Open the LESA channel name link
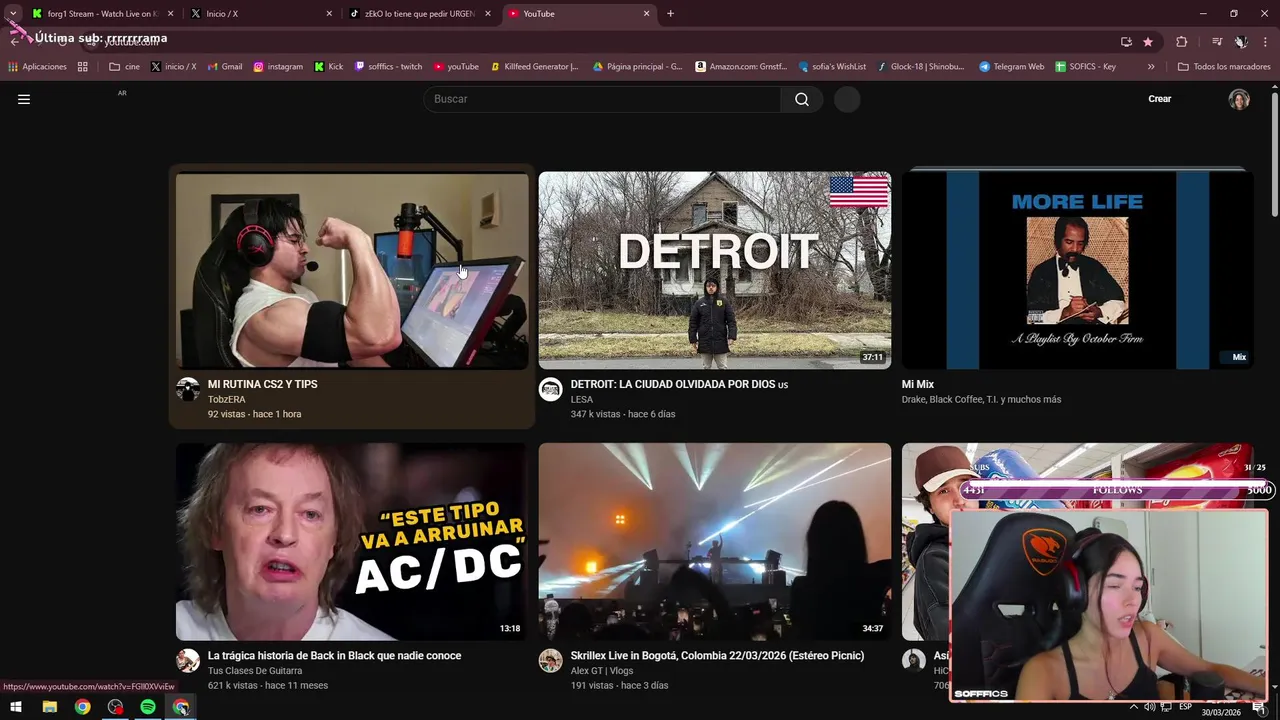The height and width of the screenshot is (720, 1280). pyautogui.click(x=581, y=399)
